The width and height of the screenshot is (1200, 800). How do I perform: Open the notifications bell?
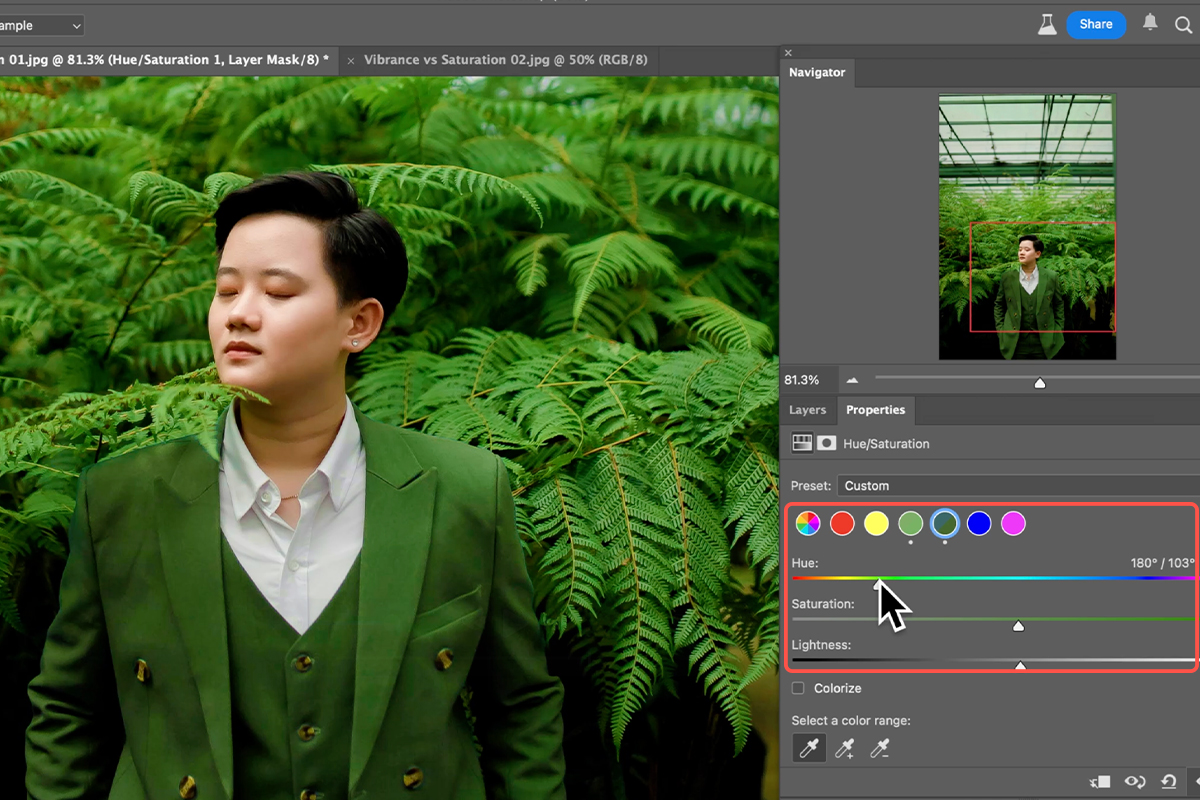[x=1150, y=24]
